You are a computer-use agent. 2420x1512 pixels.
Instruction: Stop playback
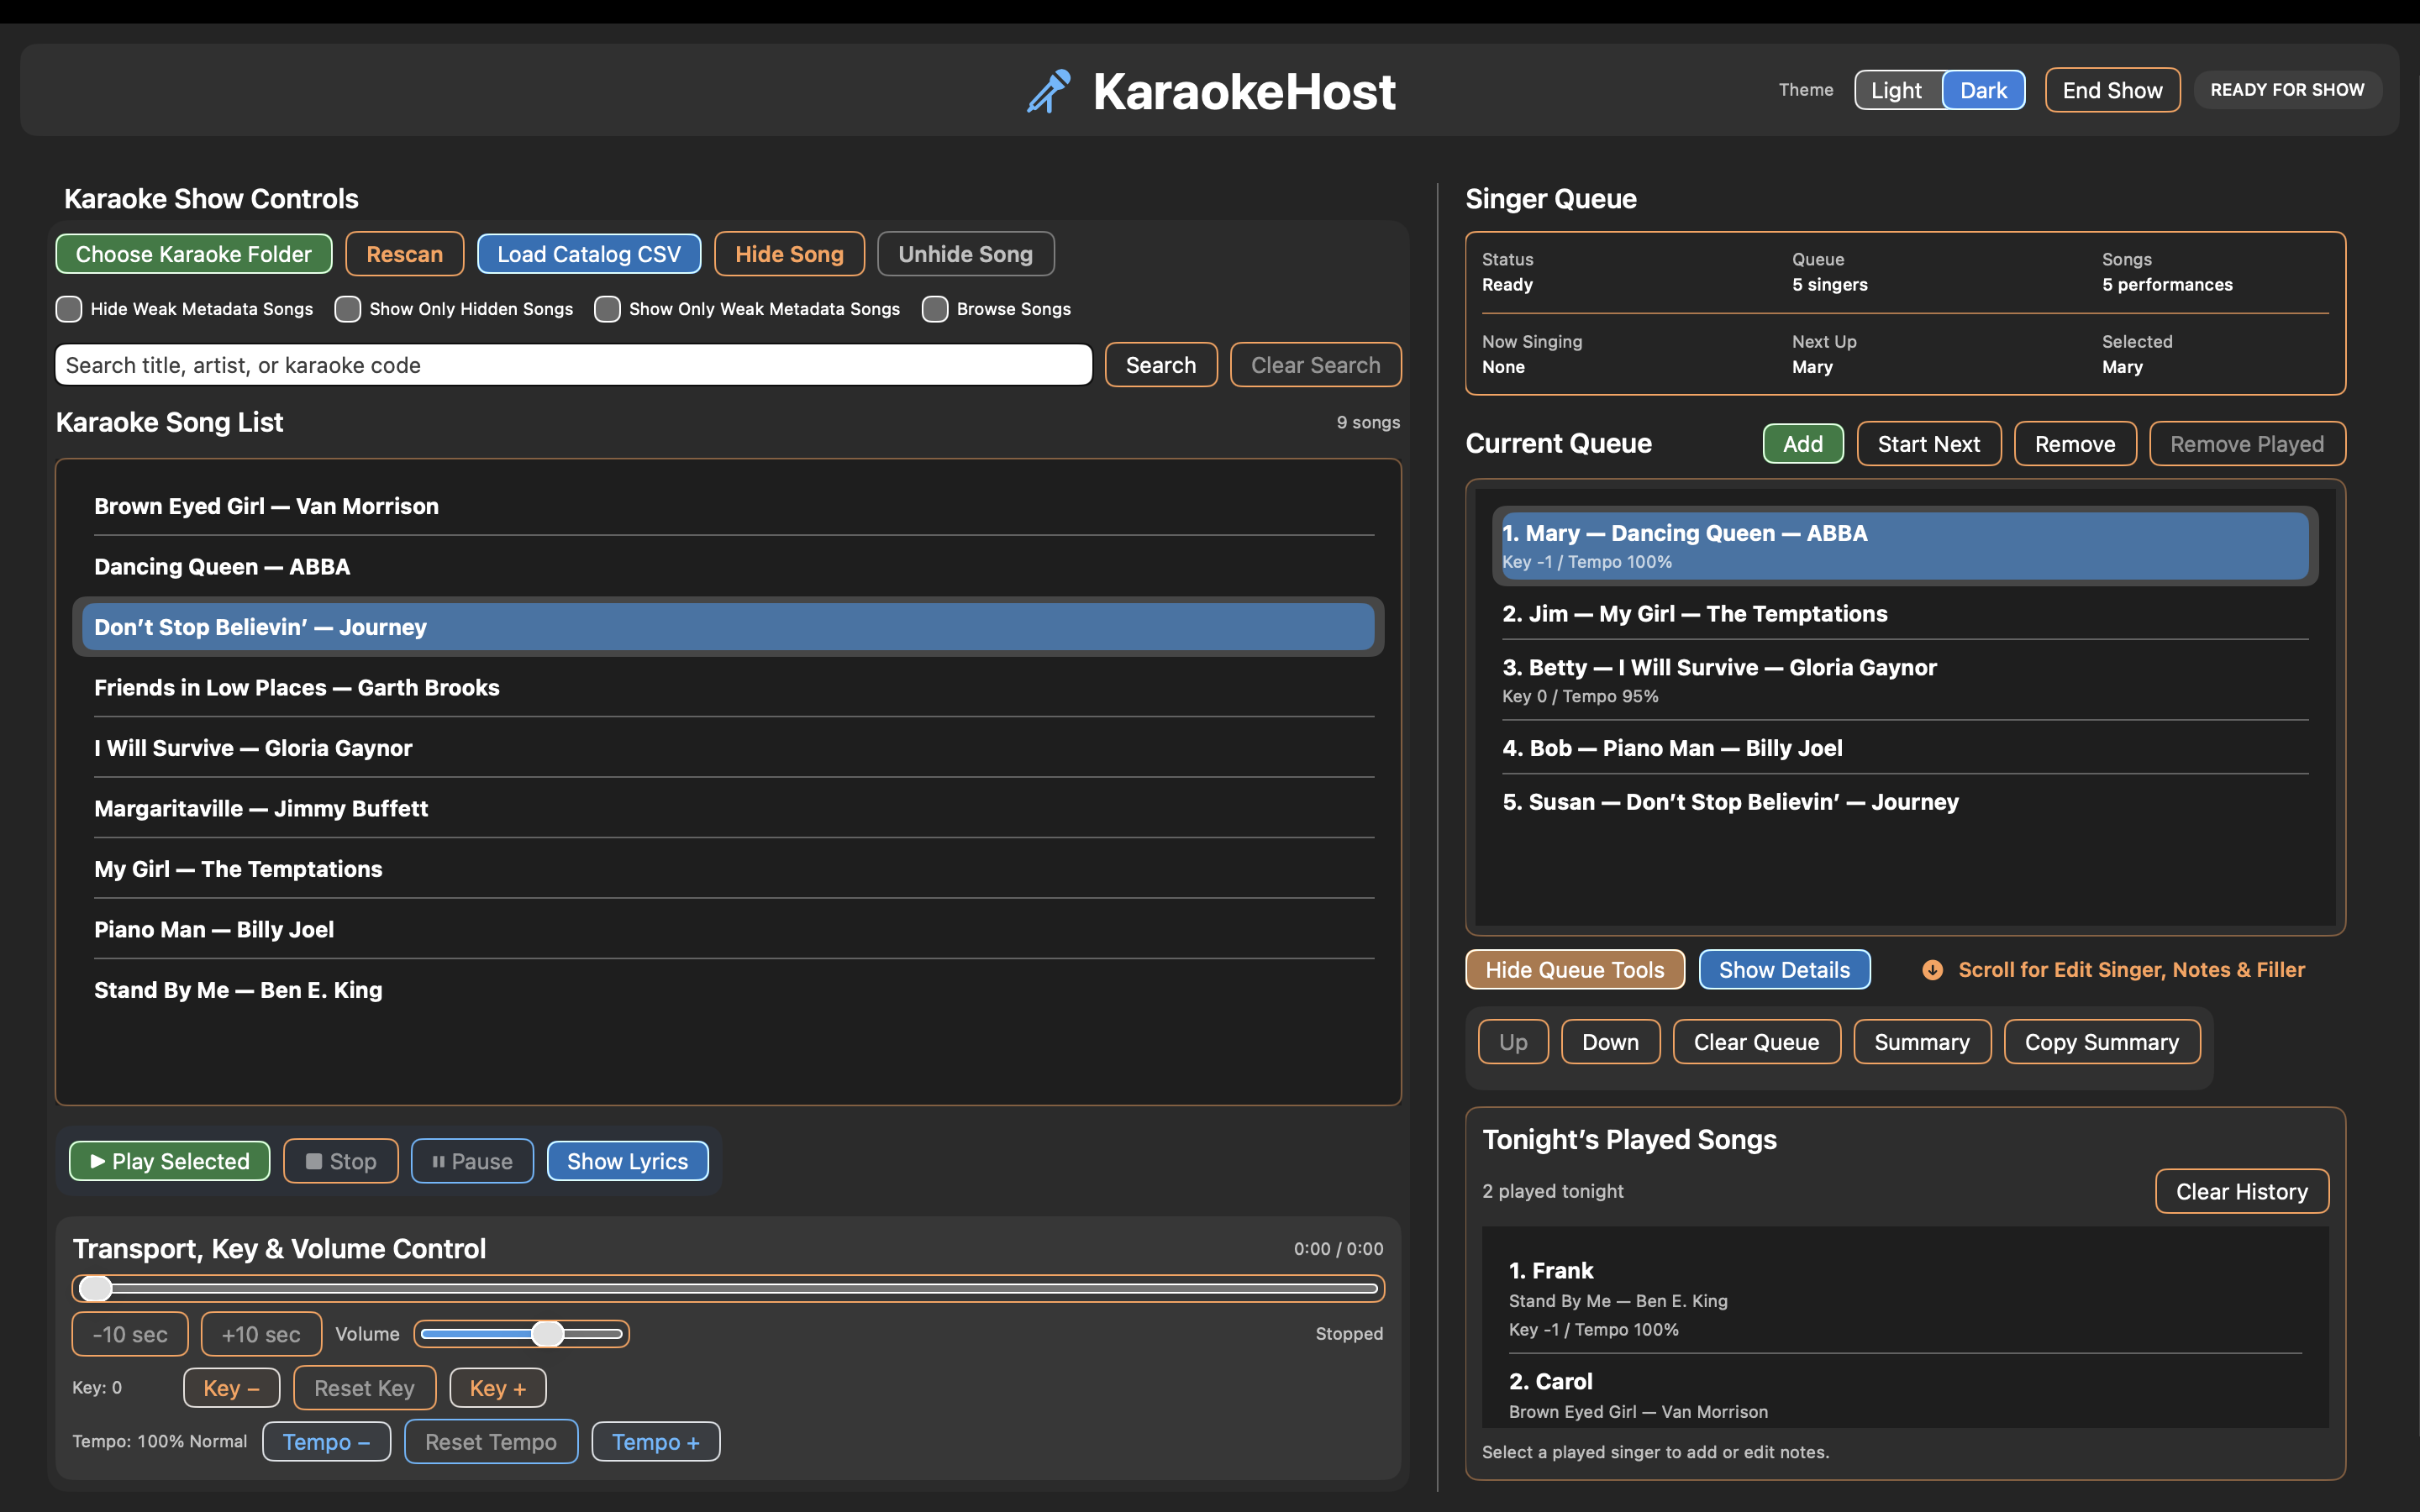coord(341,1161)
